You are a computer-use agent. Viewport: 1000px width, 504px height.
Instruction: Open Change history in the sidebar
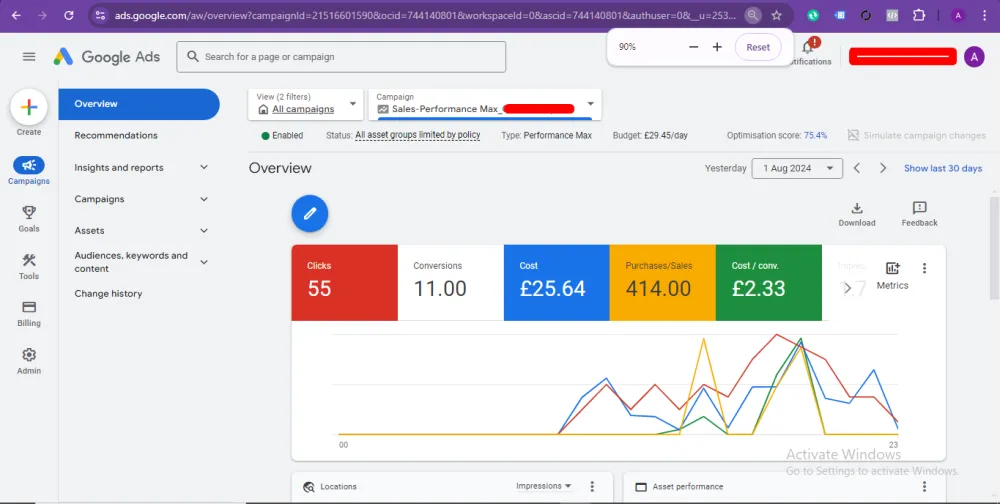point(108,293)
